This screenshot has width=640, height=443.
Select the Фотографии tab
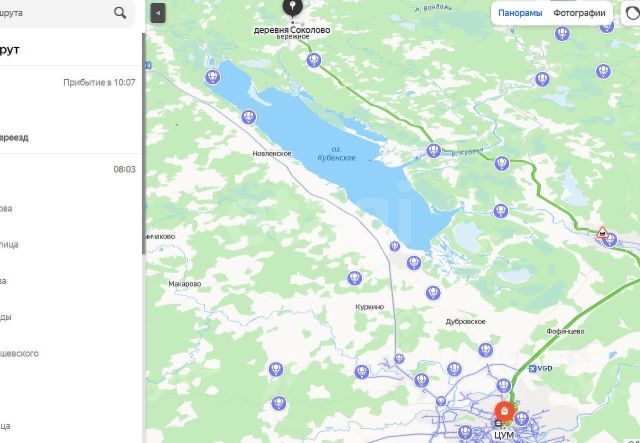(579, 13)
